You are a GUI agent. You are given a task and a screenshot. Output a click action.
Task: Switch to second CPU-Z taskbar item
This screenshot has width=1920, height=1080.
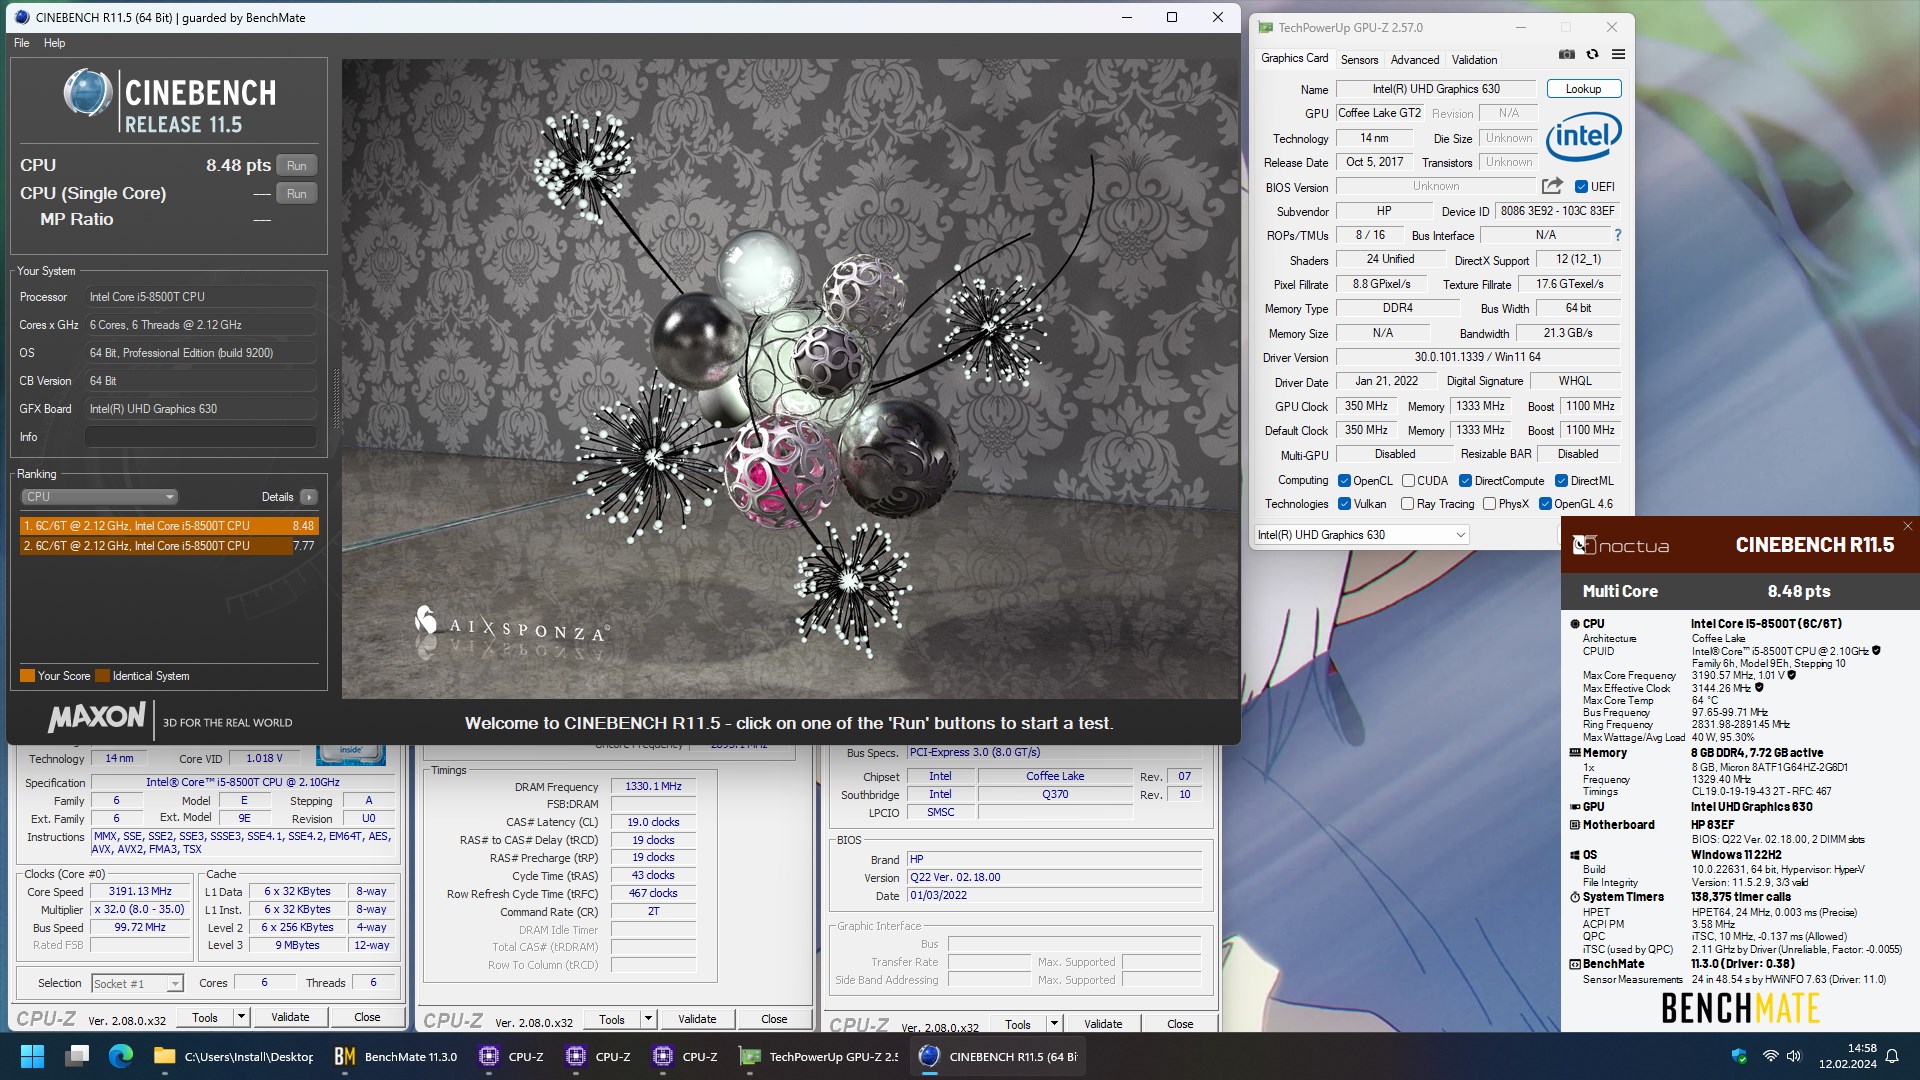coord(599,1056)
